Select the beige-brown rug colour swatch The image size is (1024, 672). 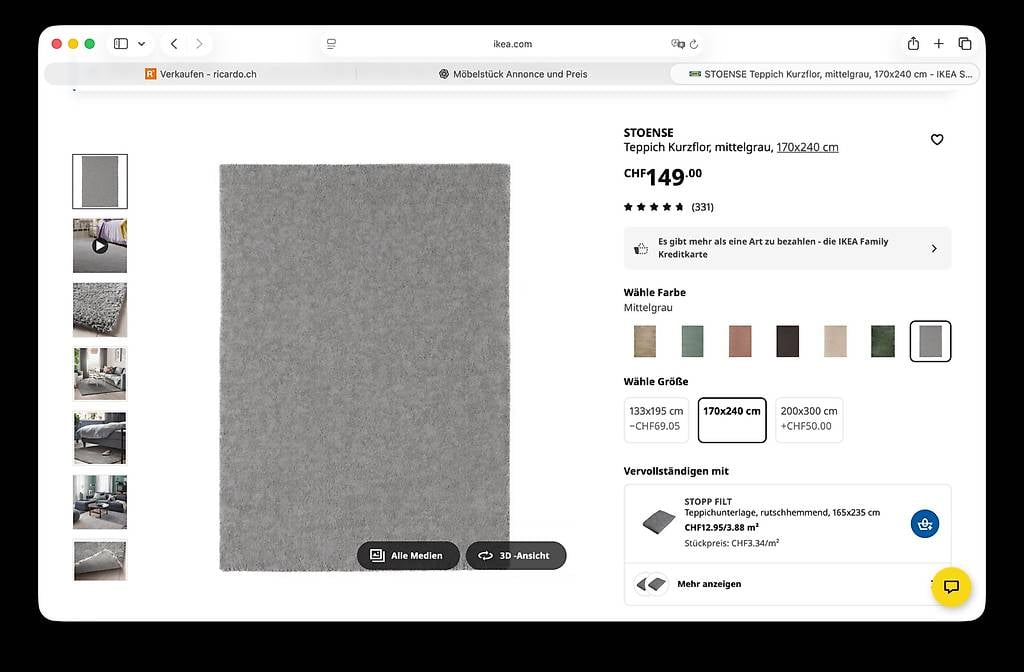tap(645, 341)
